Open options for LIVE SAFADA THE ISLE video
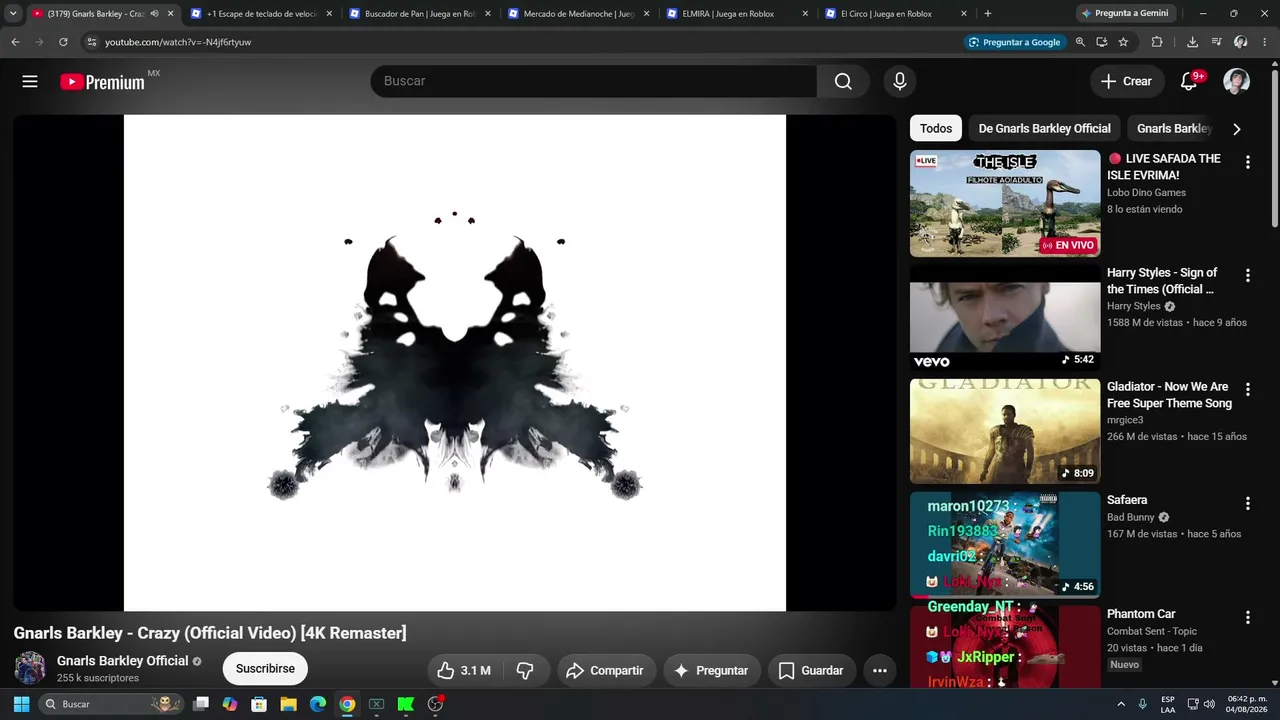1280x720 pixels. coord(1247,162)
